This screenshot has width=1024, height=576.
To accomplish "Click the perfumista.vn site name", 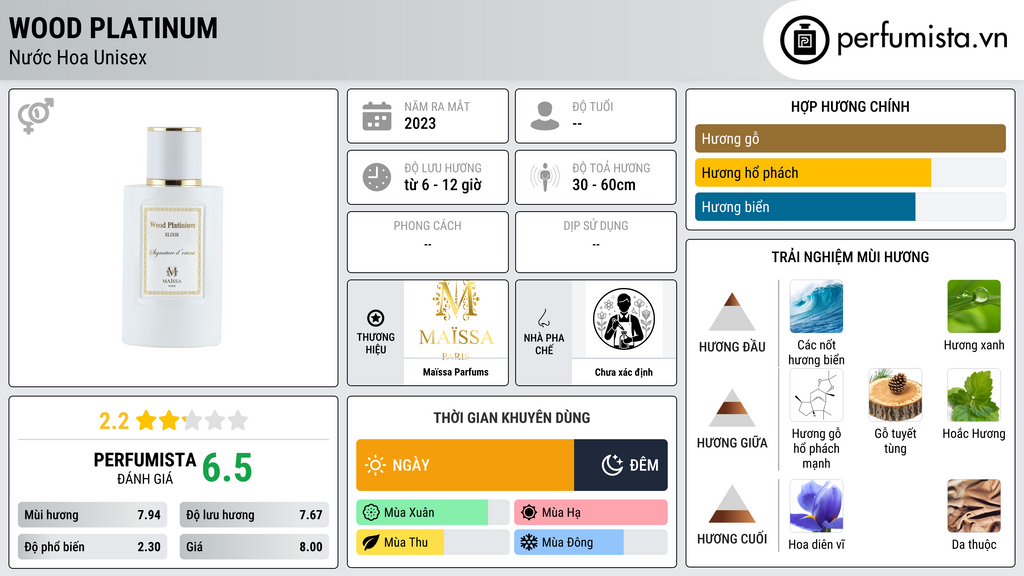I will 922,39.
